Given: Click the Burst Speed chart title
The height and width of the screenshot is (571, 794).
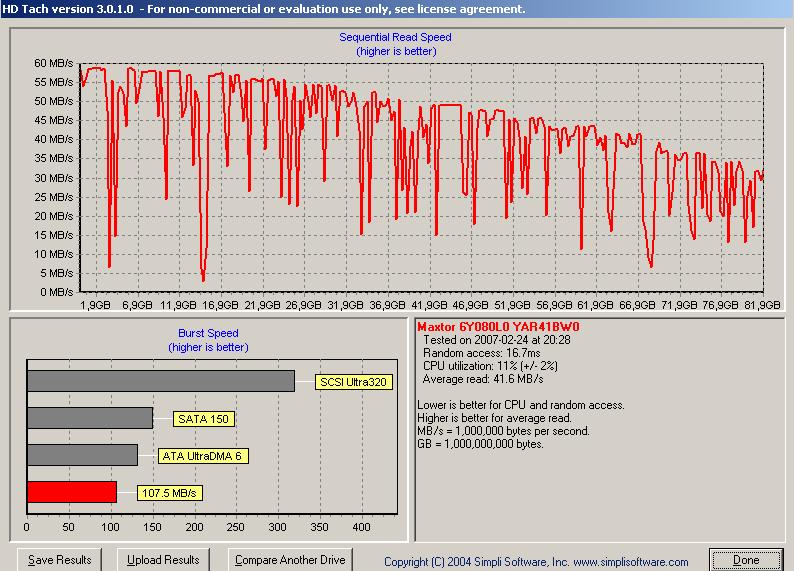Looking at the screenshot, I should (208, 333).
